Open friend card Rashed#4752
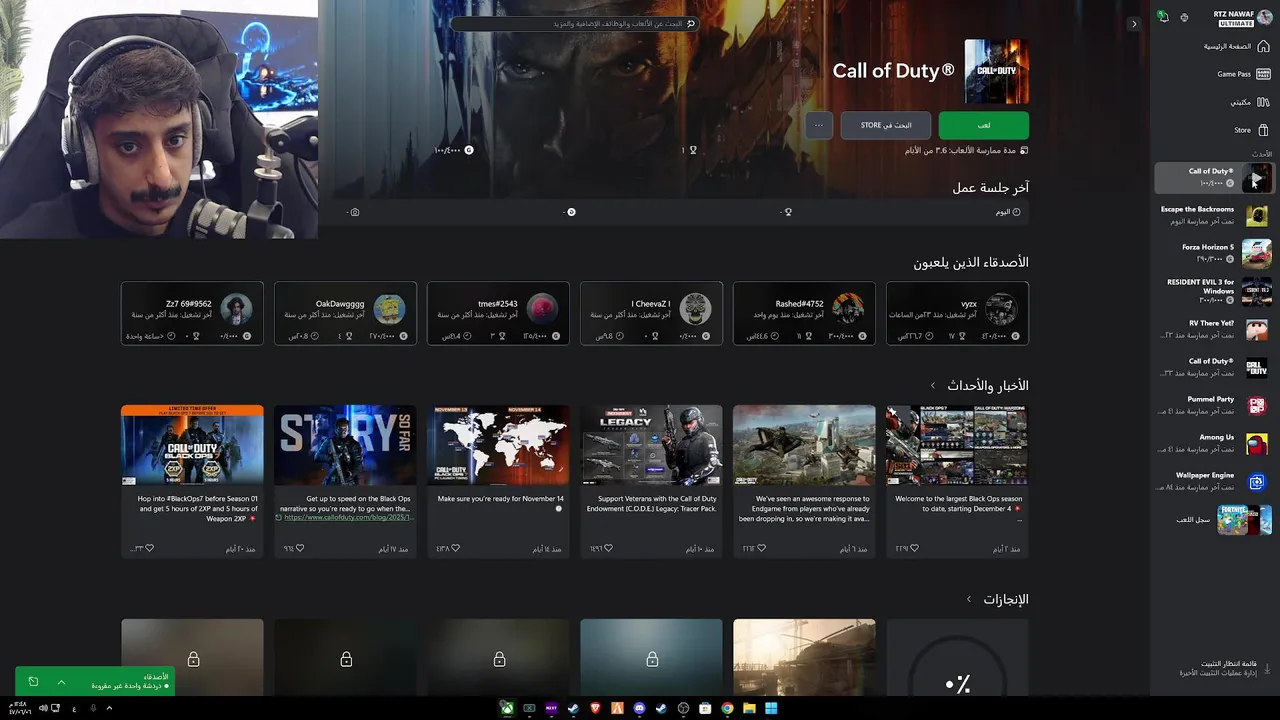 804,313
